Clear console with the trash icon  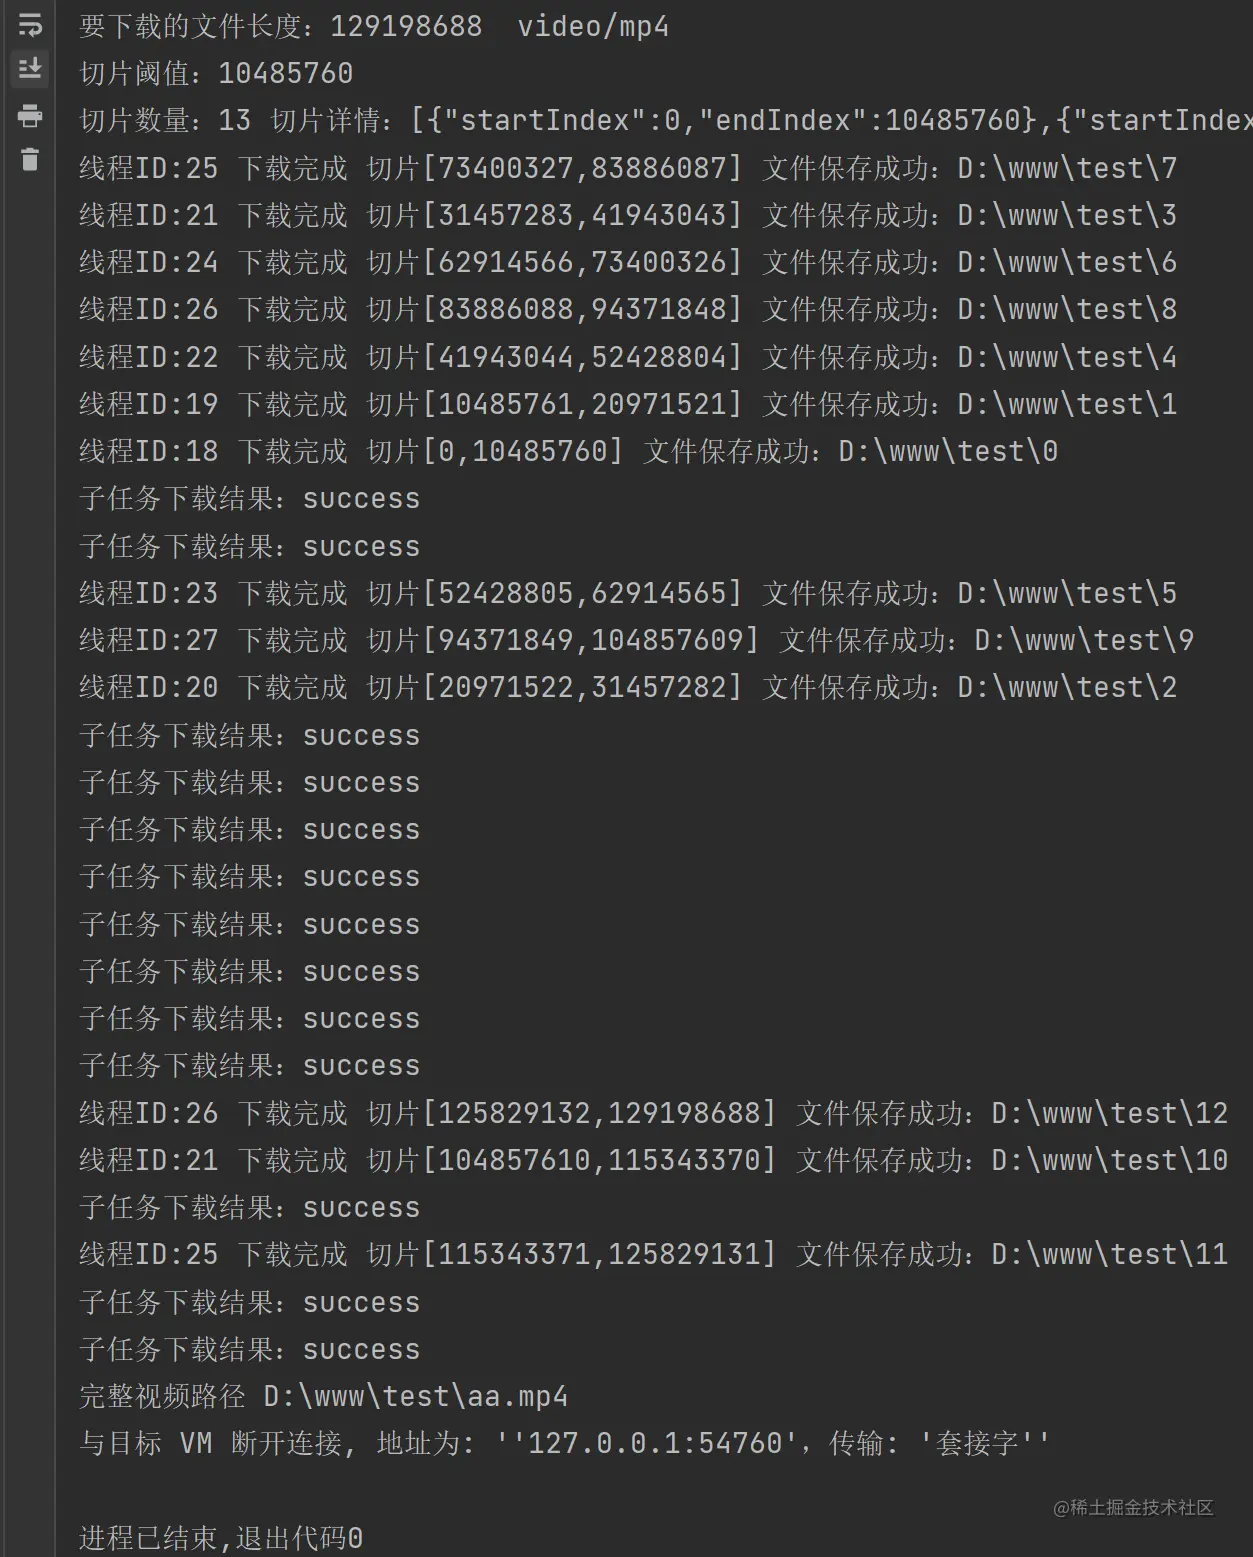(x=30, y=159)
